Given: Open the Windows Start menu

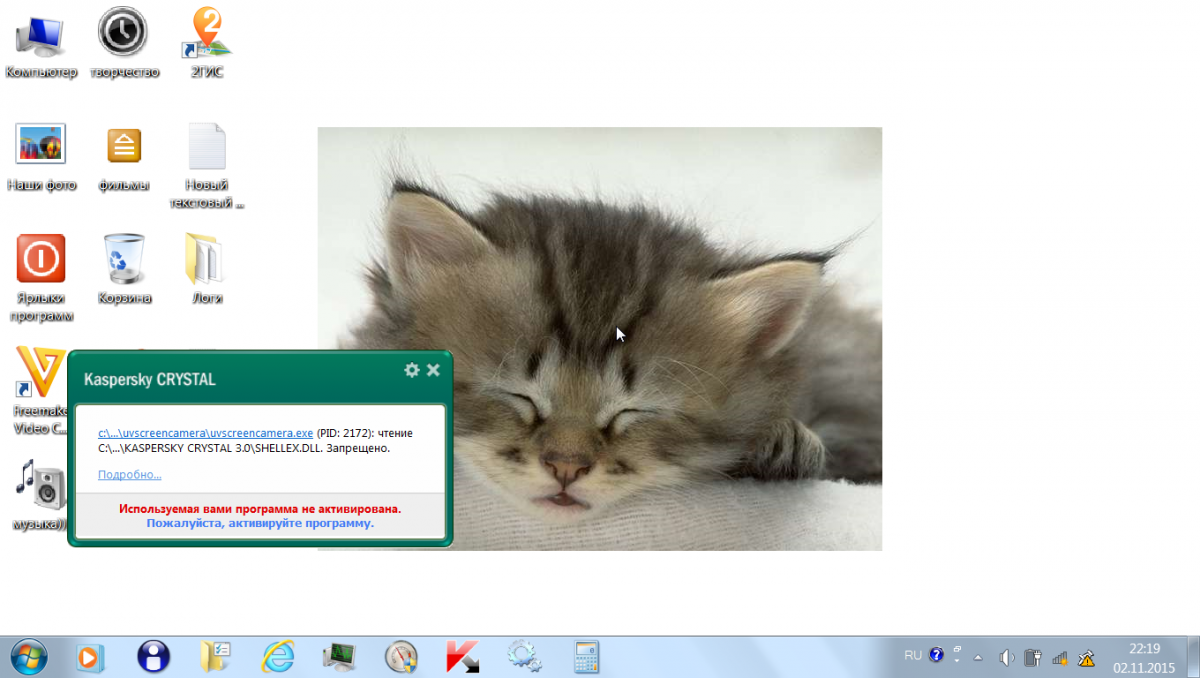Looking at the screenshot, I should (x=27, y=657).
